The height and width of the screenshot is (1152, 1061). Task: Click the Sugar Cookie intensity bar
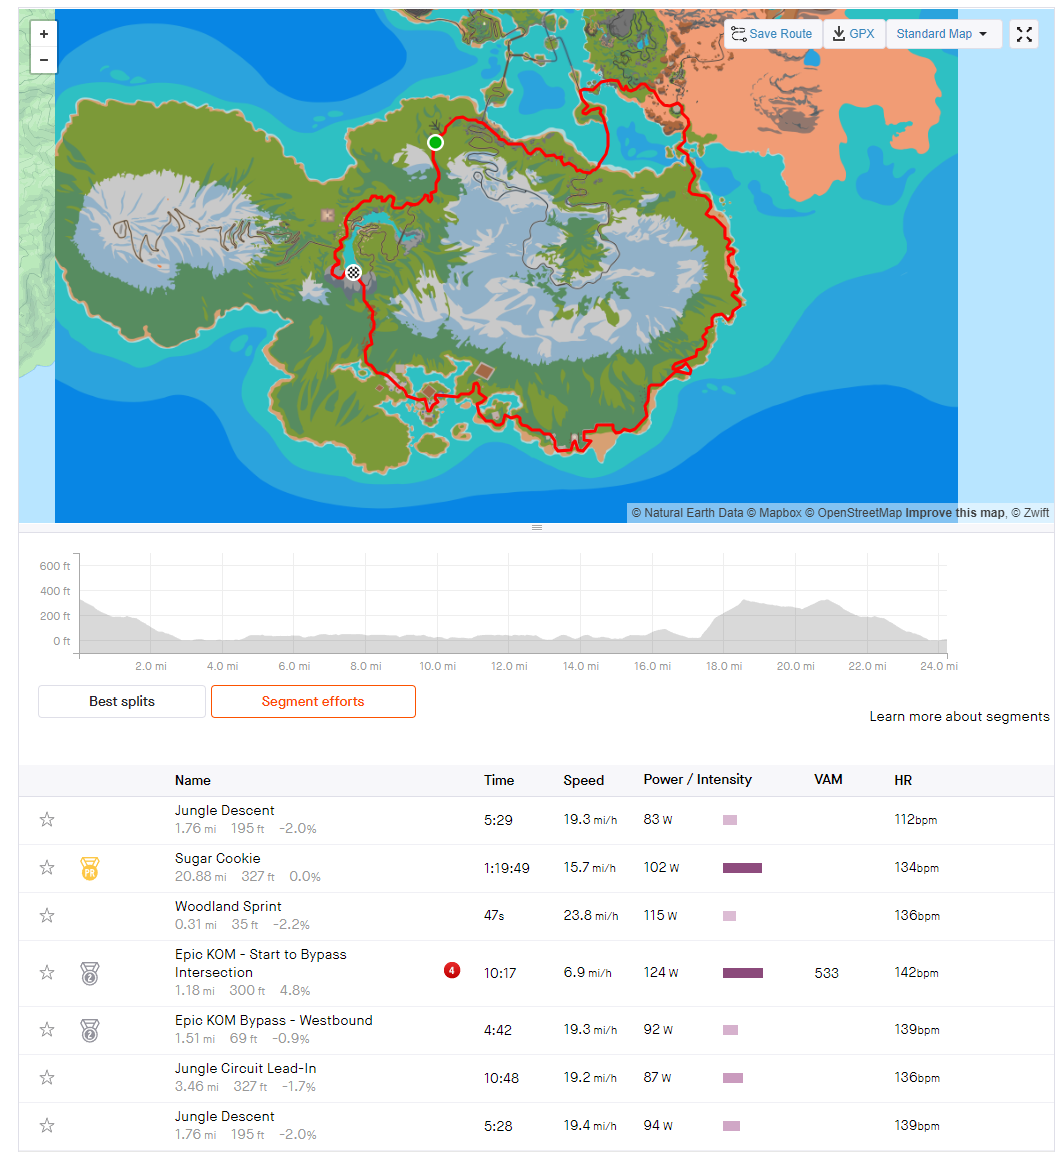pos(742,868)
